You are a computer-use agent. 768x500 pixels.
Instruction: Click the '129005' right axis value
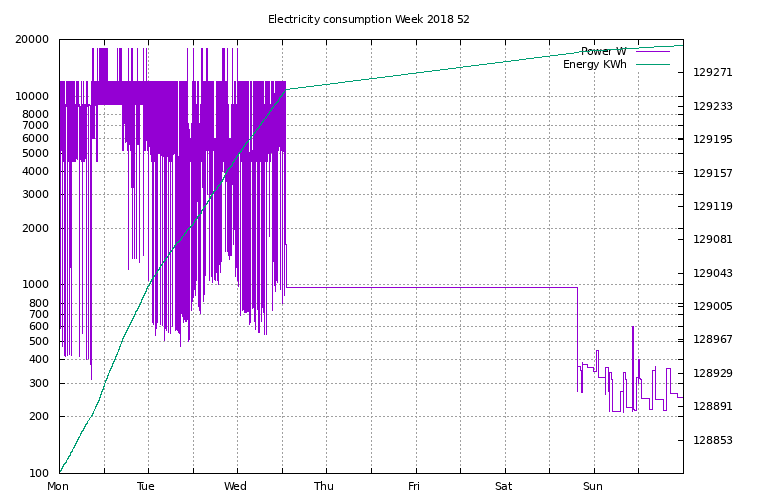coord(713,306)
